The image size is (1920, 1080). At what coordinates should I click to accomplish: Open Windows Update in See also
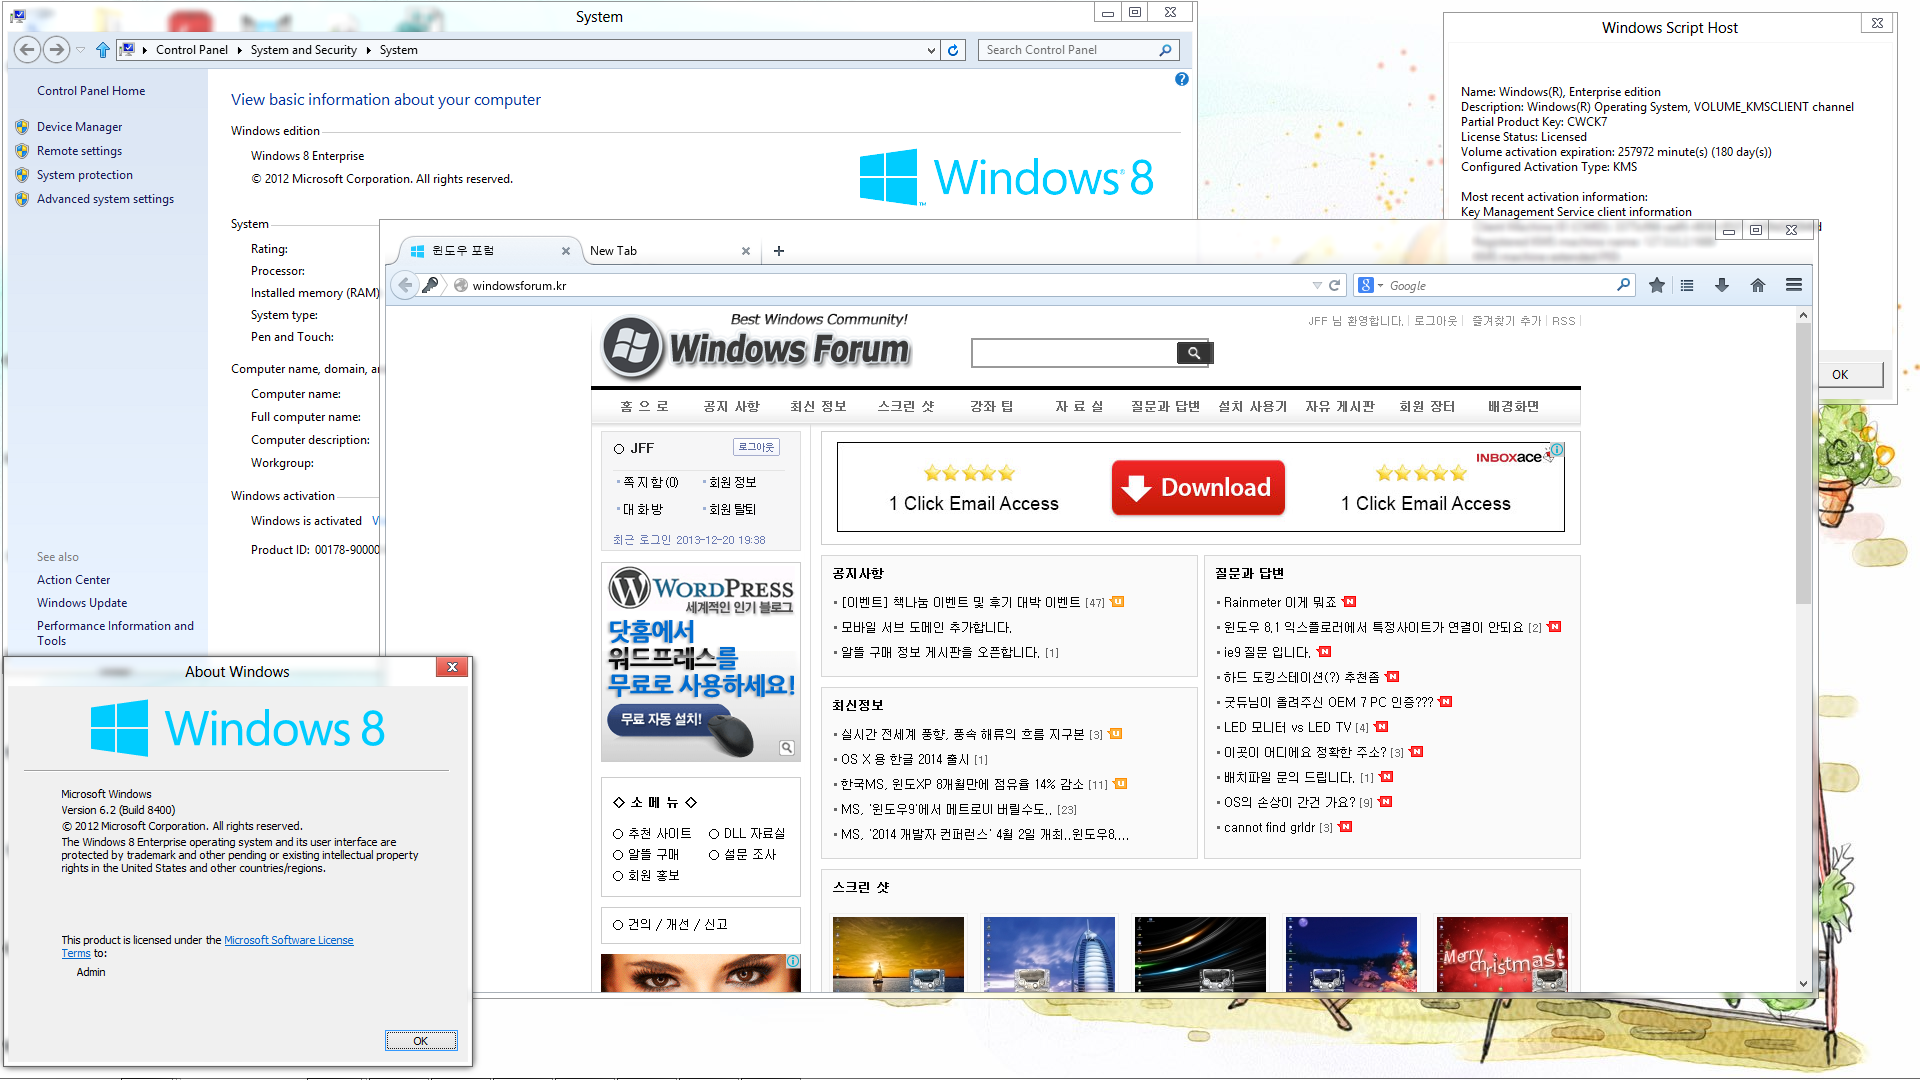pos(82,603)
